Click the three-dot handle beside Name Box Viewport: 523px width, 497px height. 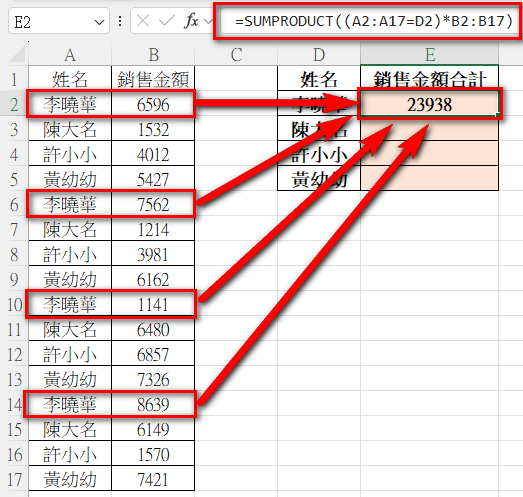click(x=120, y=21)
